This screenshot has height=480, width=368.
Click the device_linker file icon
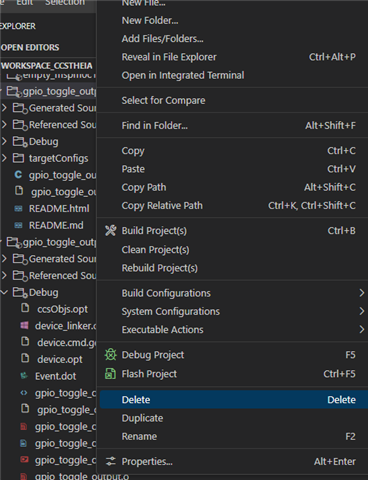tap(24, 326)
